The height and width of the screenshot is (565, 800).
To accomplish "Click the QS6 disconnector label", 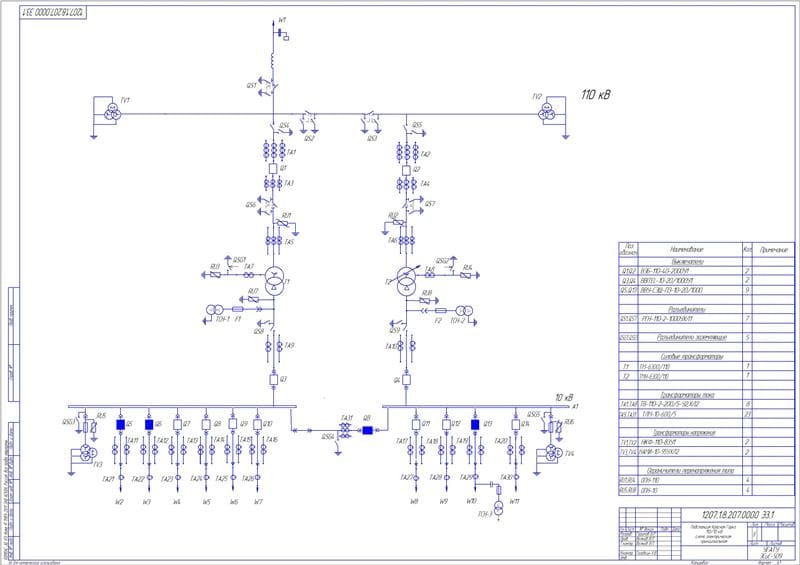I will click(x=250, y=205).
